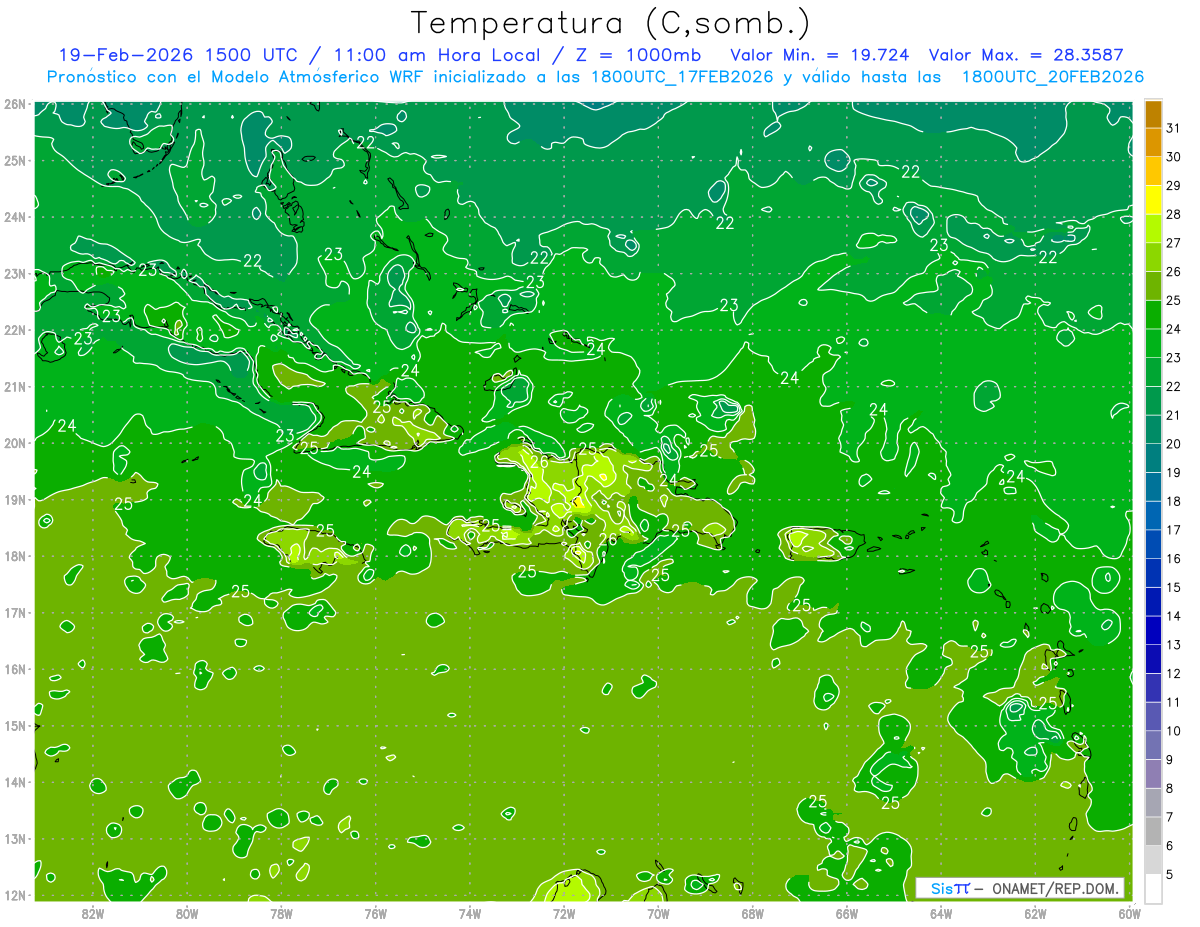Viewport: 1200px width, 927px height.
Task: Click the "17N" latitude axis label
Action: pyautogui.click(x=13, y=612)
